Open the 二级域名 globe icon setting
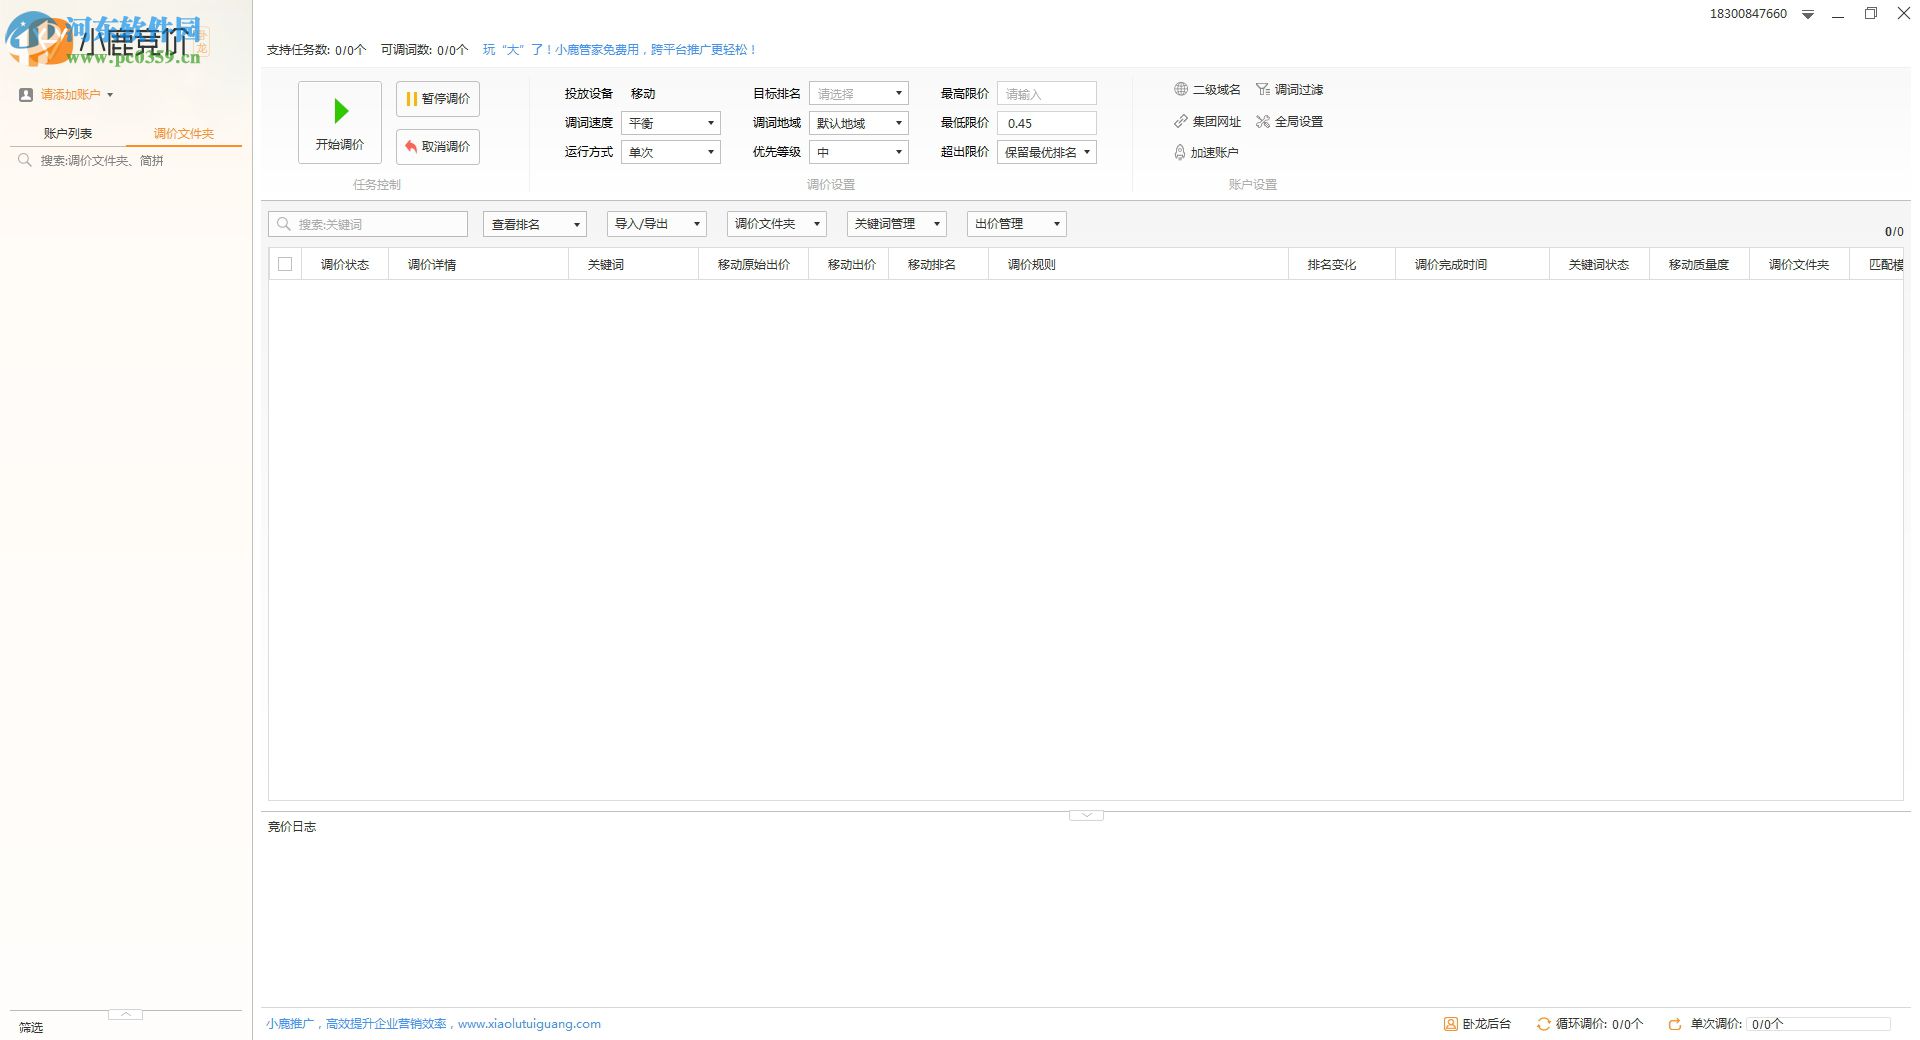Image resolution: width=1920 pixels, height=1040 pixels. pyautogui.click(x=1181, y=89)
